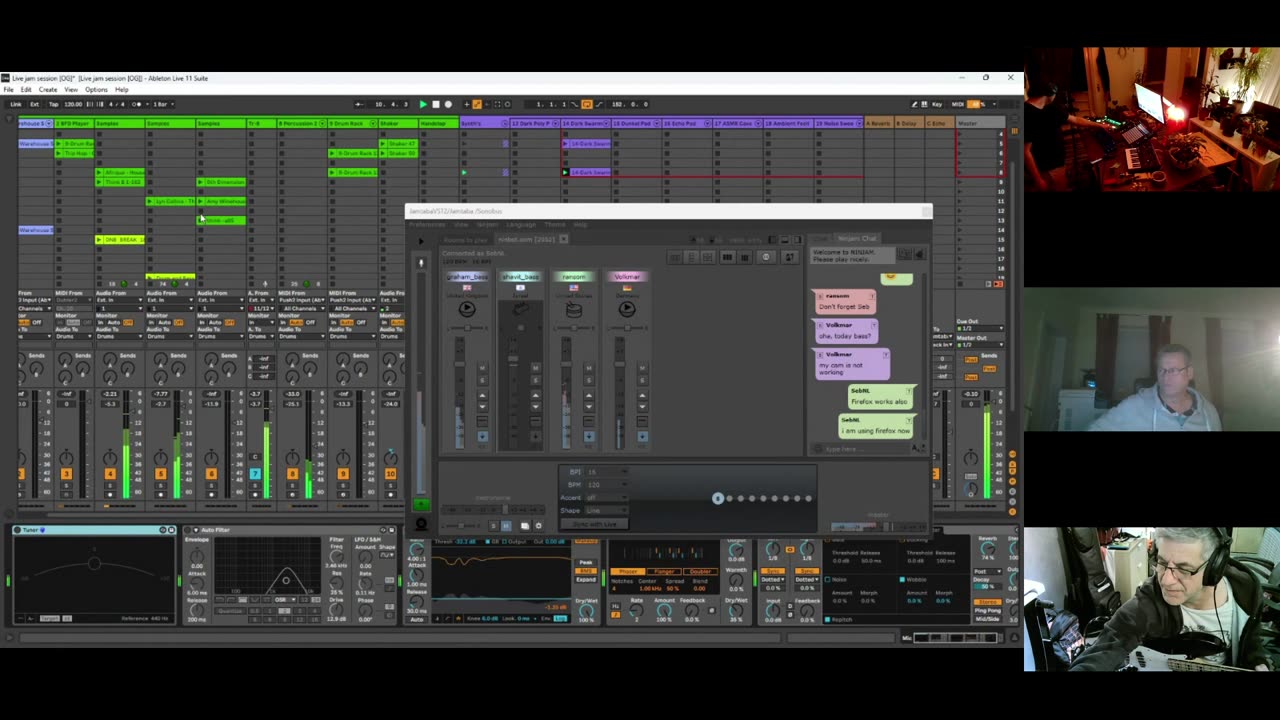1280x720 pixels.
Task: Arm the Ableton arrangement record button
Action: (447, 104)
